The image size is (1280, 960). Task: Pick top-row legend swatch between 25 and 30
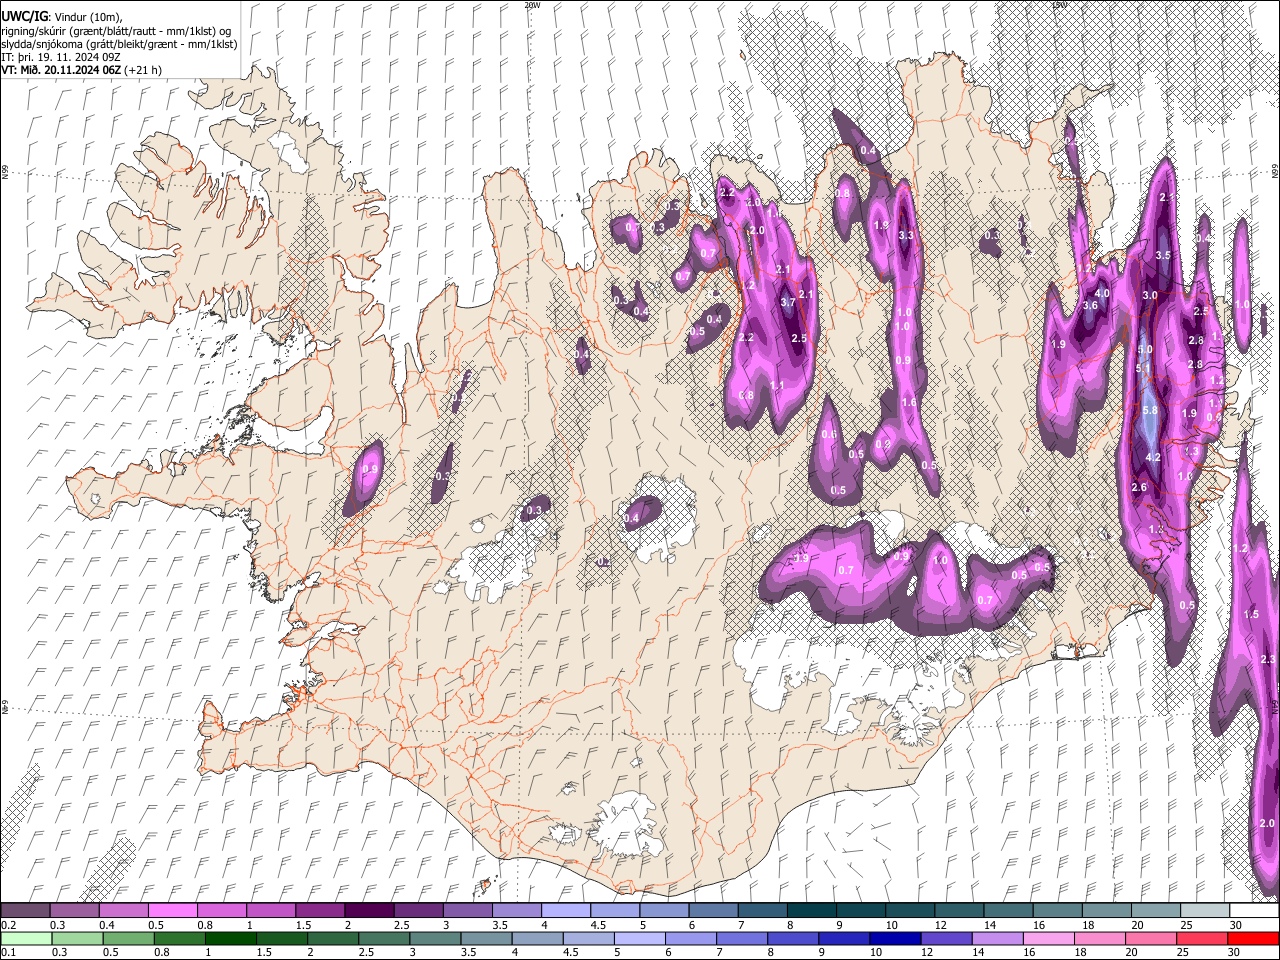(1205, 911)
